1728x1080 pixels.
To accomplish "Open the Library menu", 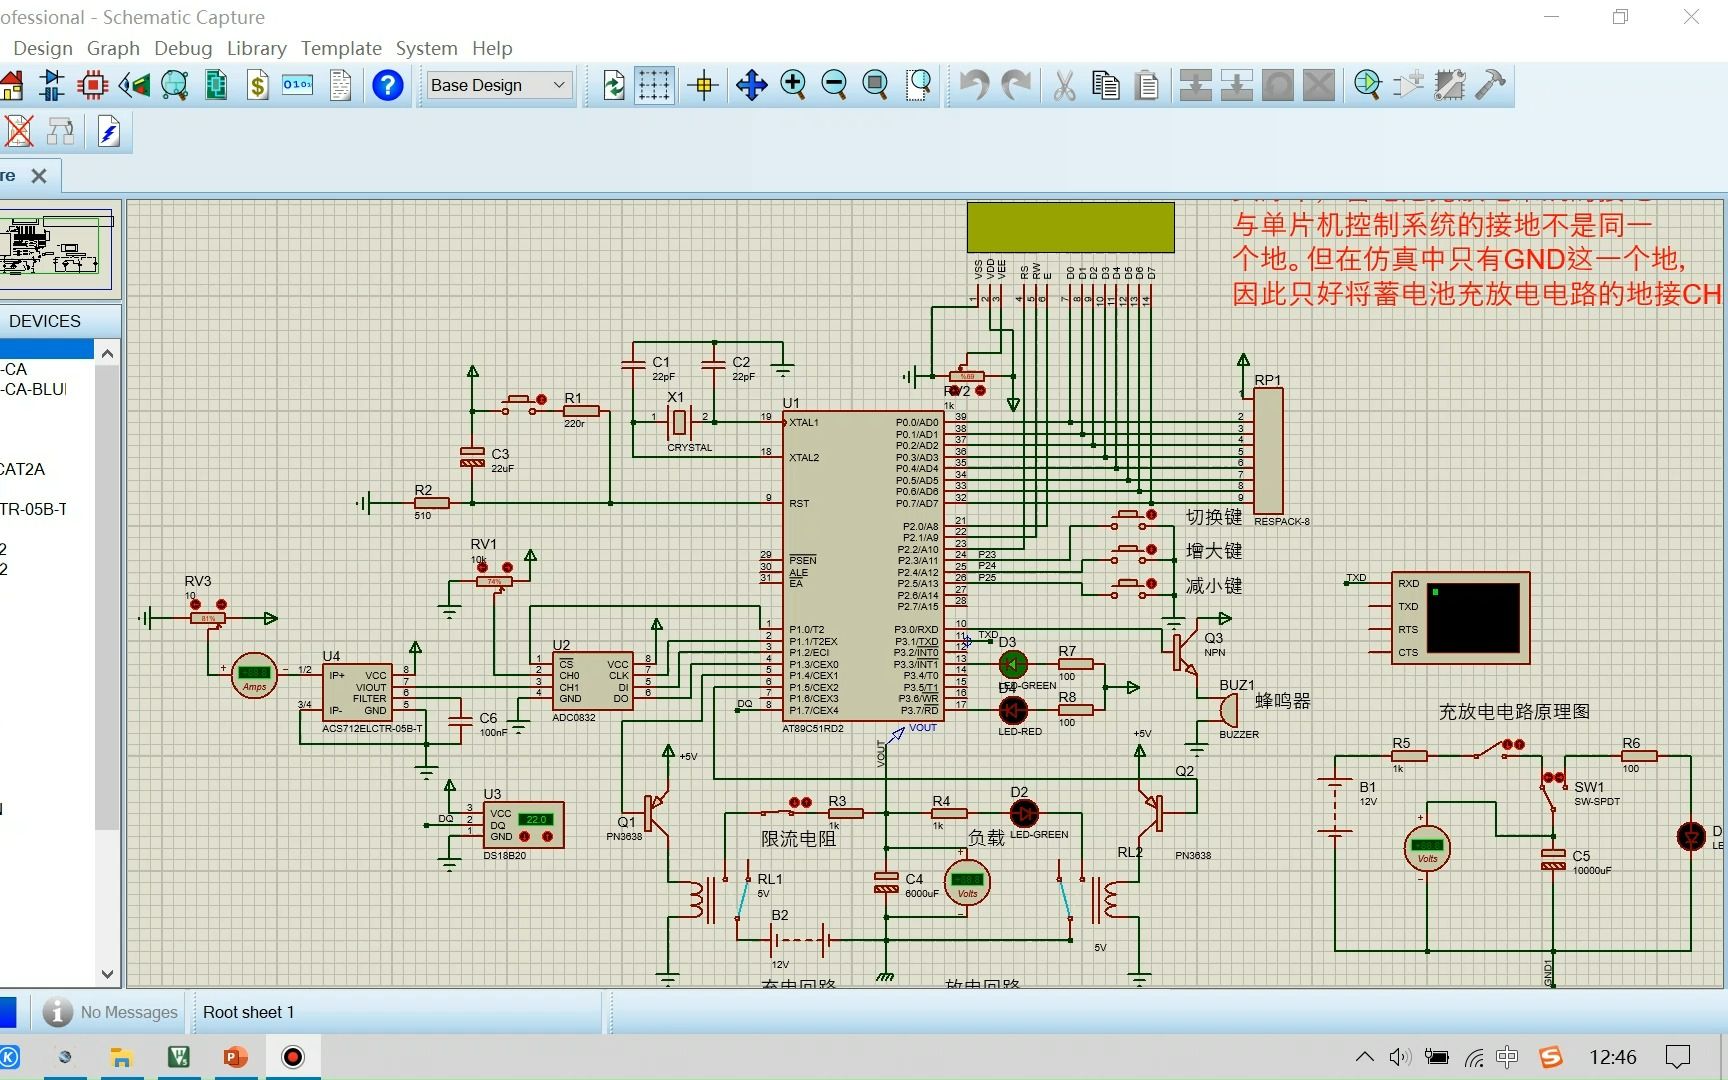I will pyautogui.click(x=256, y=48).
